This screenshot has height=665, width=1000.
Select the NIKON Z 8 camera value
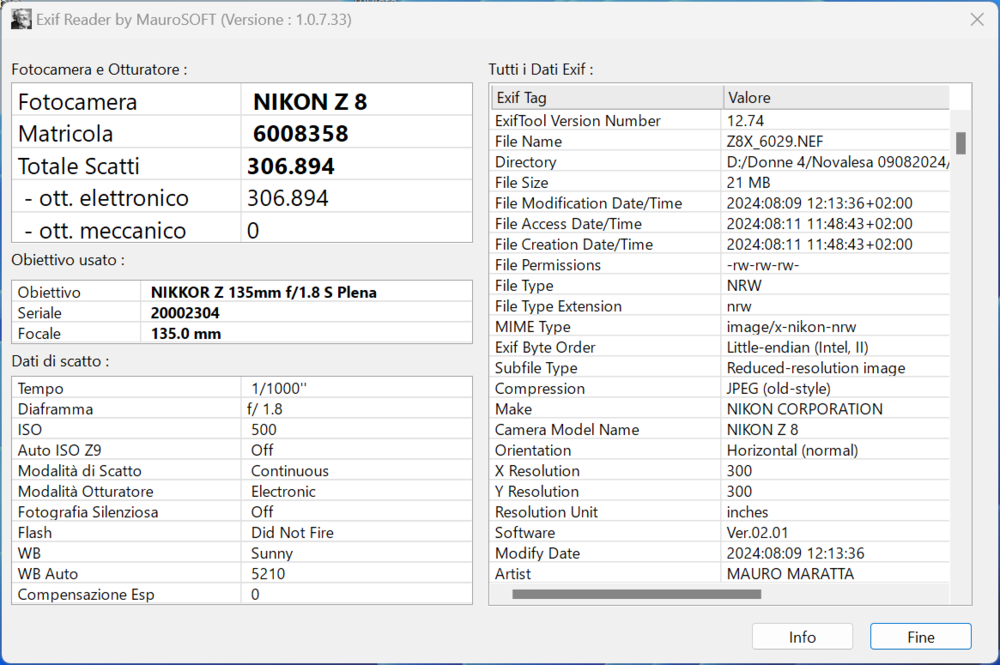pos(310,101)
